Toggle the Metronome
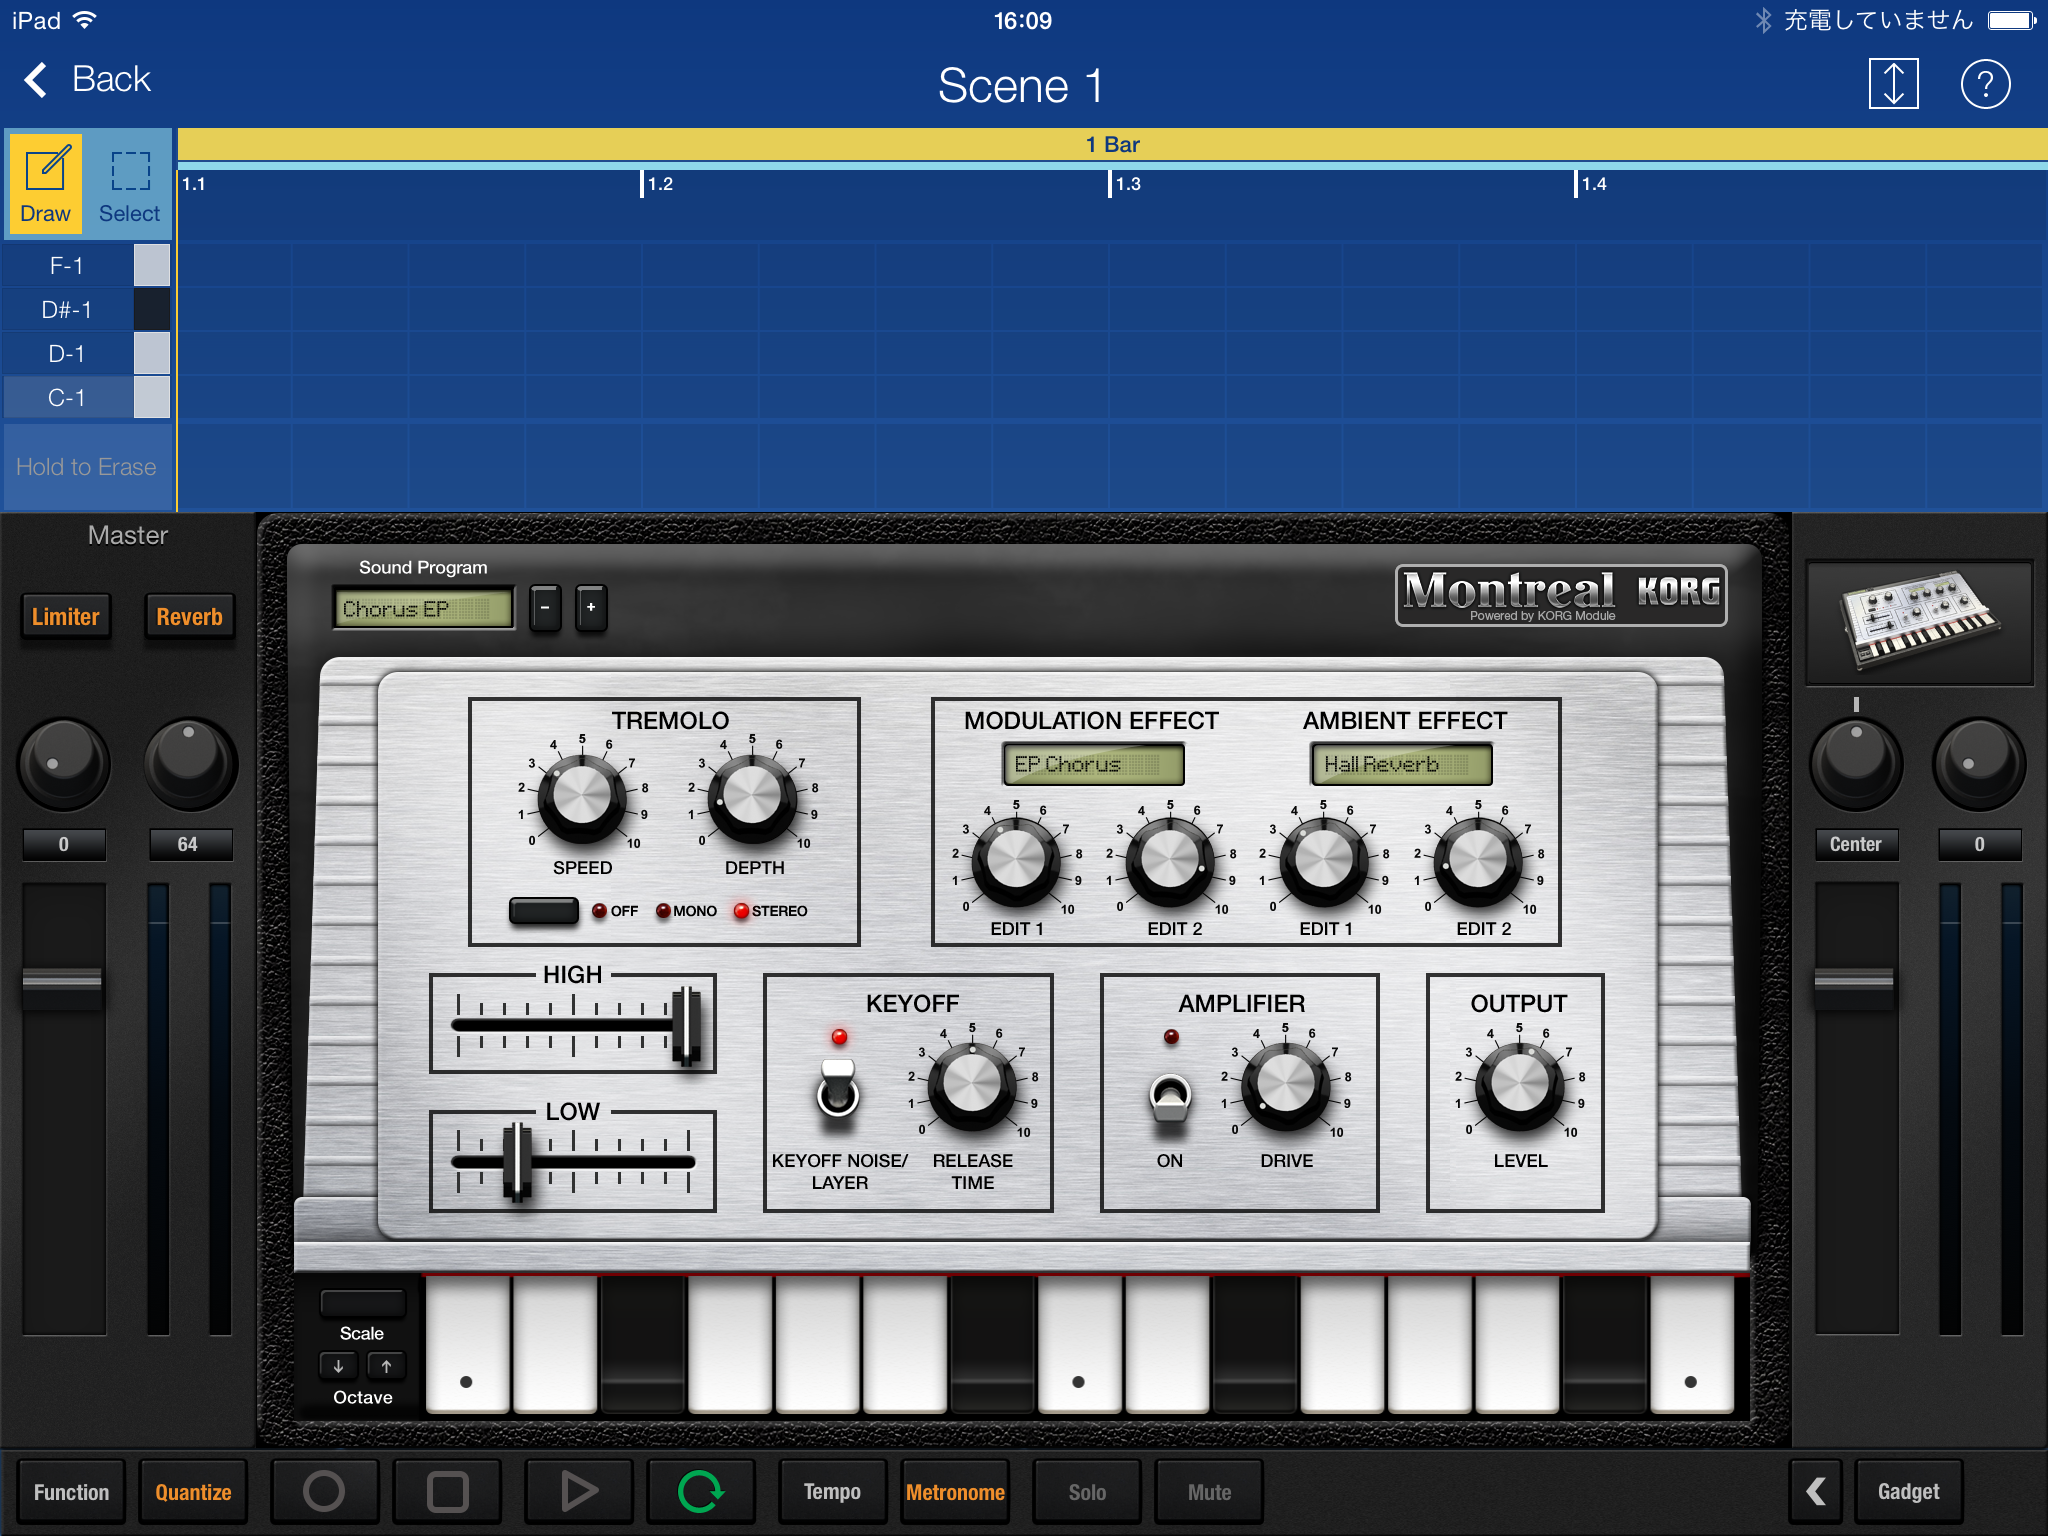Image resolution: width=2048 pixels, height=1536 pixels. (955, 1491)
